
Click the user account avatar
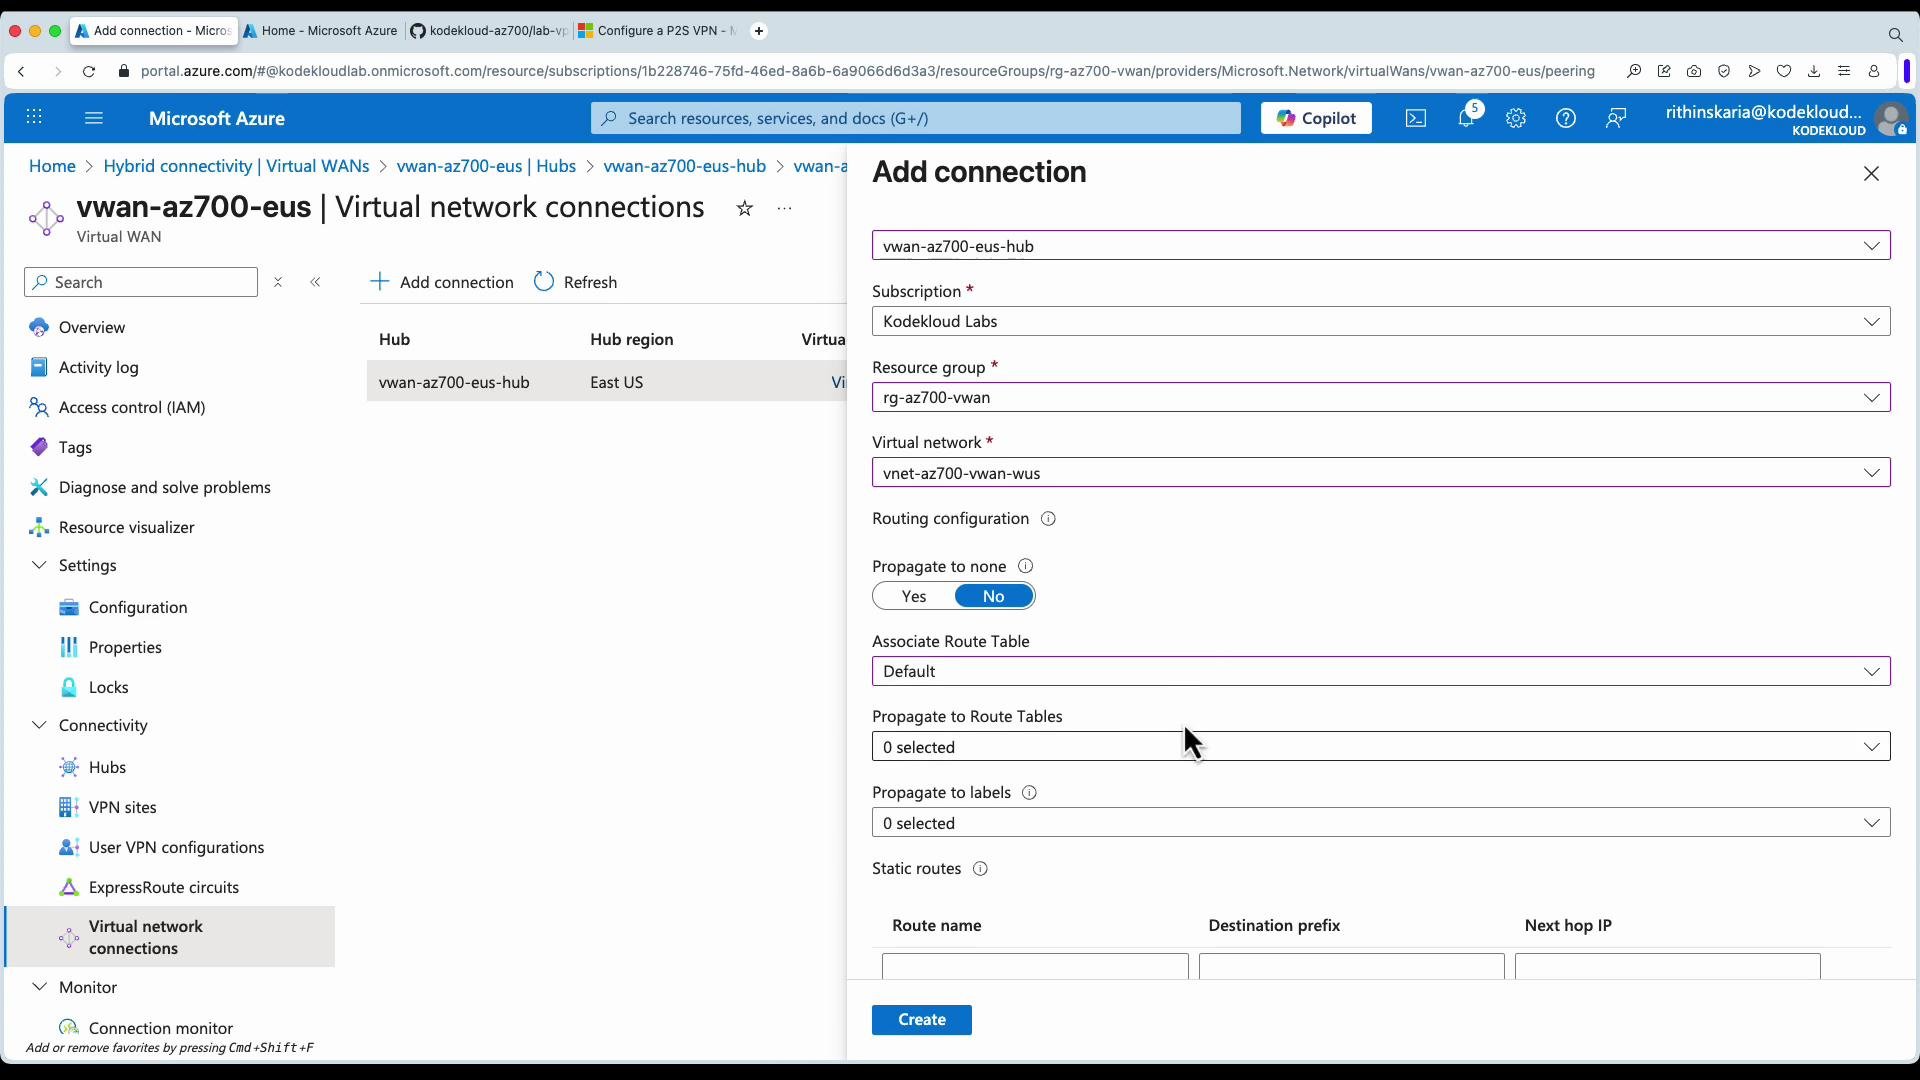pos(1890,120)
